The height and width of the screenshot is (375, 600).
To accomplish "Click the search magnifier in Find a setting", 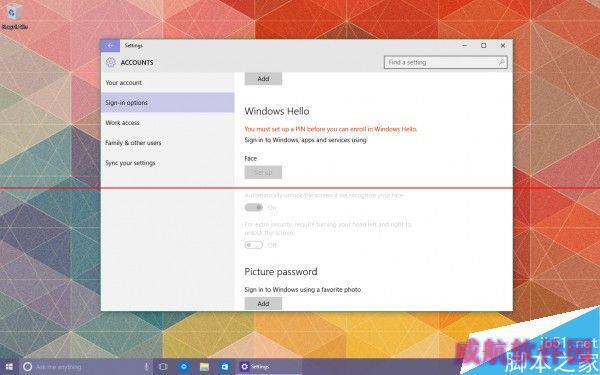I will click(x=501, y=62).
